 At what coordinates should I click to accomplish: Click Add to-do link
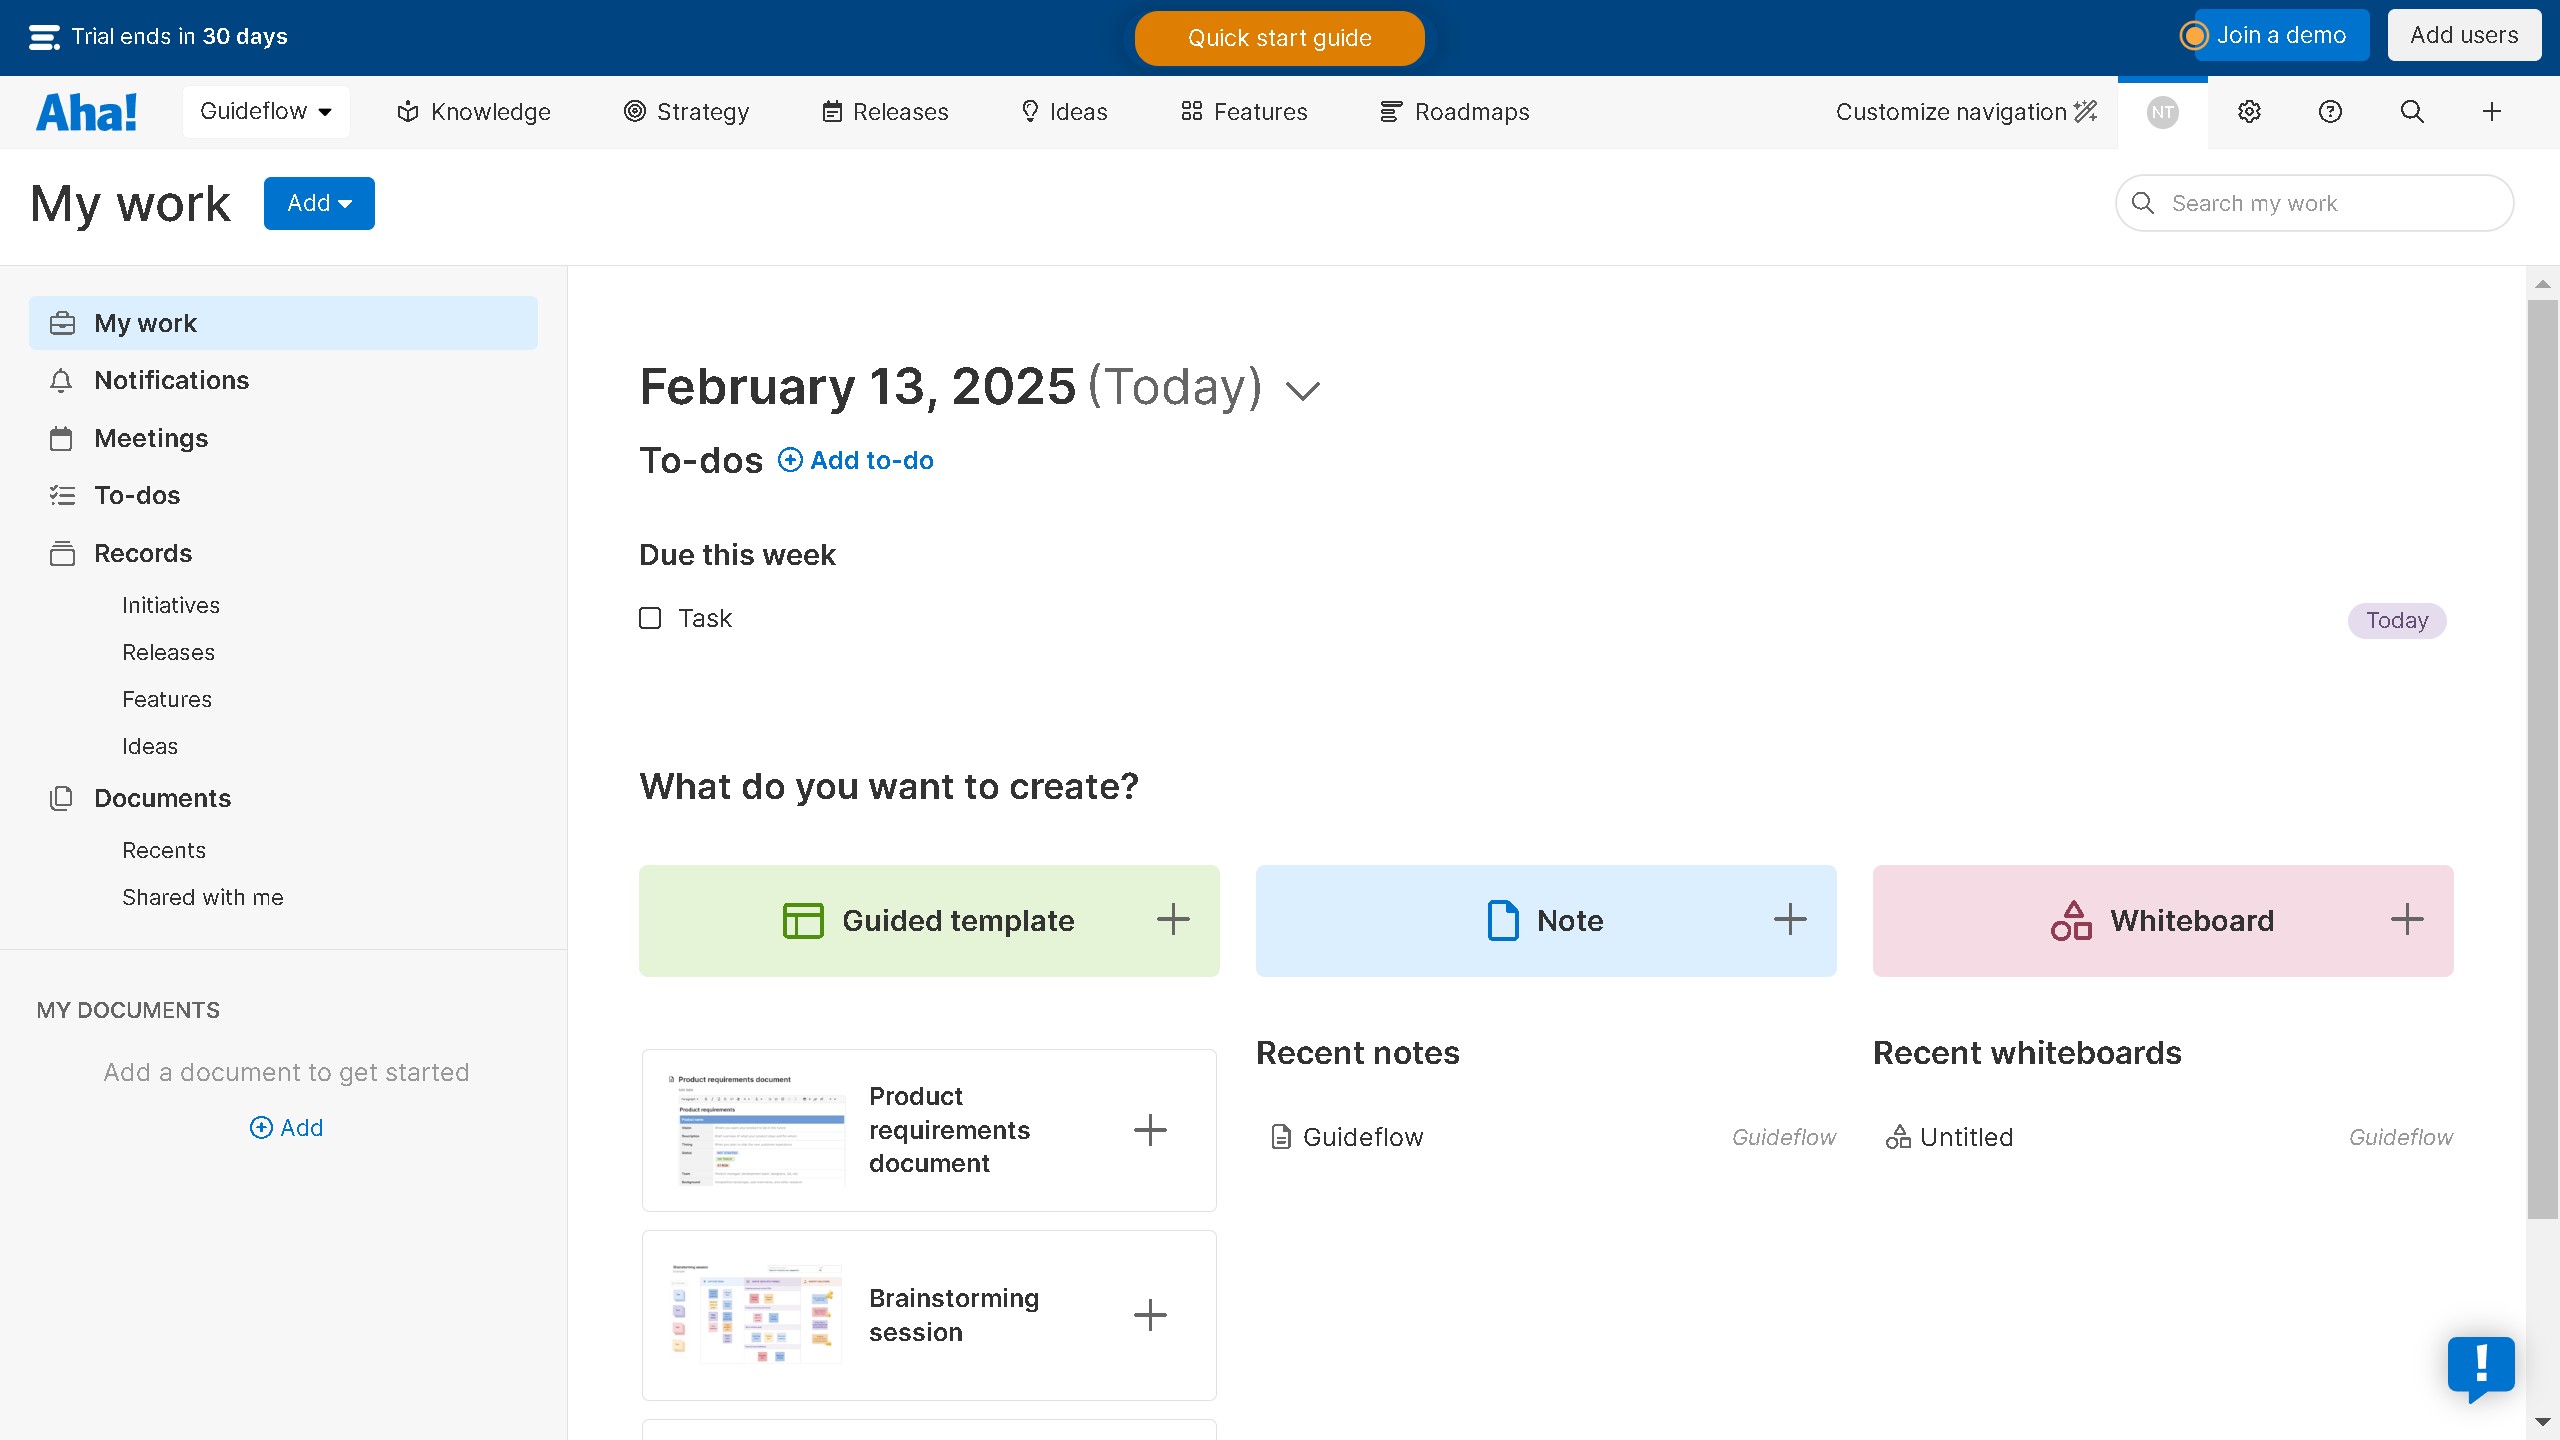pos(855,460)
